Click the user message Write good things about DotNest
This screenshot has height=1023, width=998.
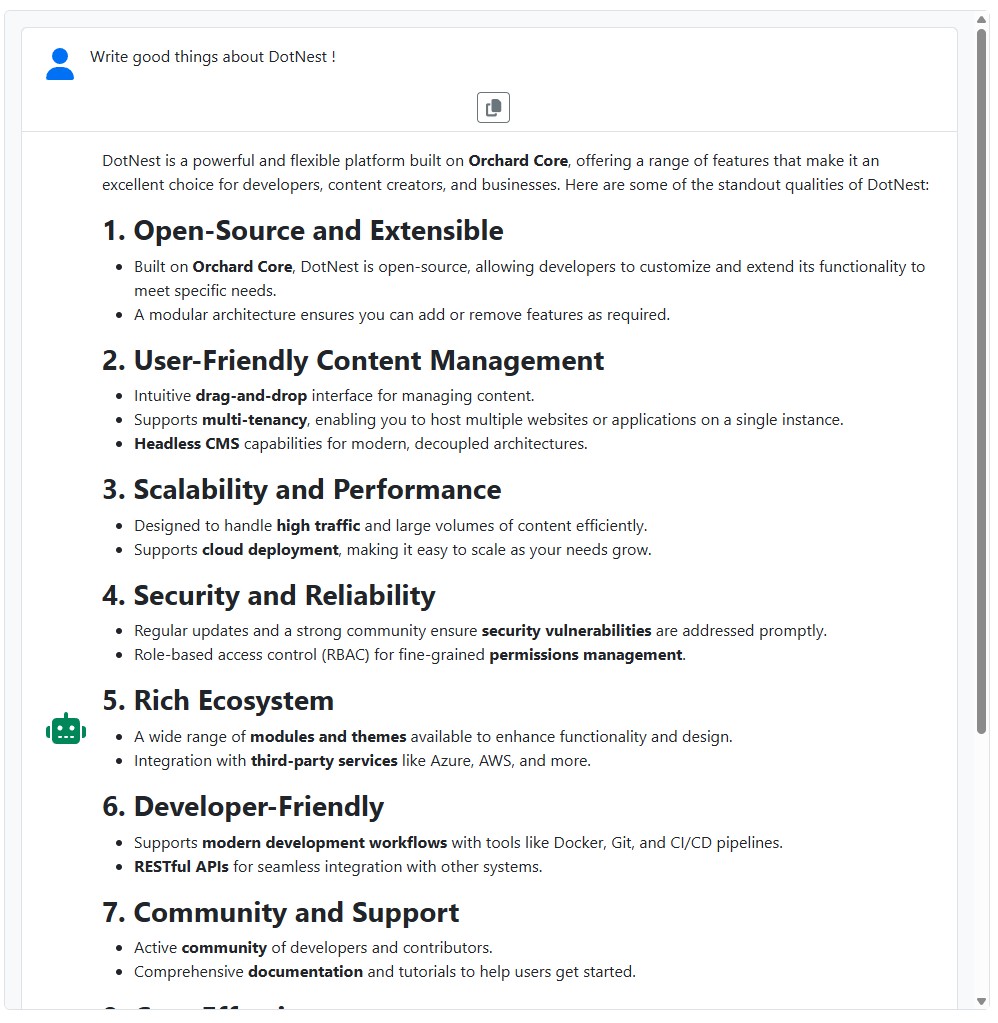(x=213, y=56)
